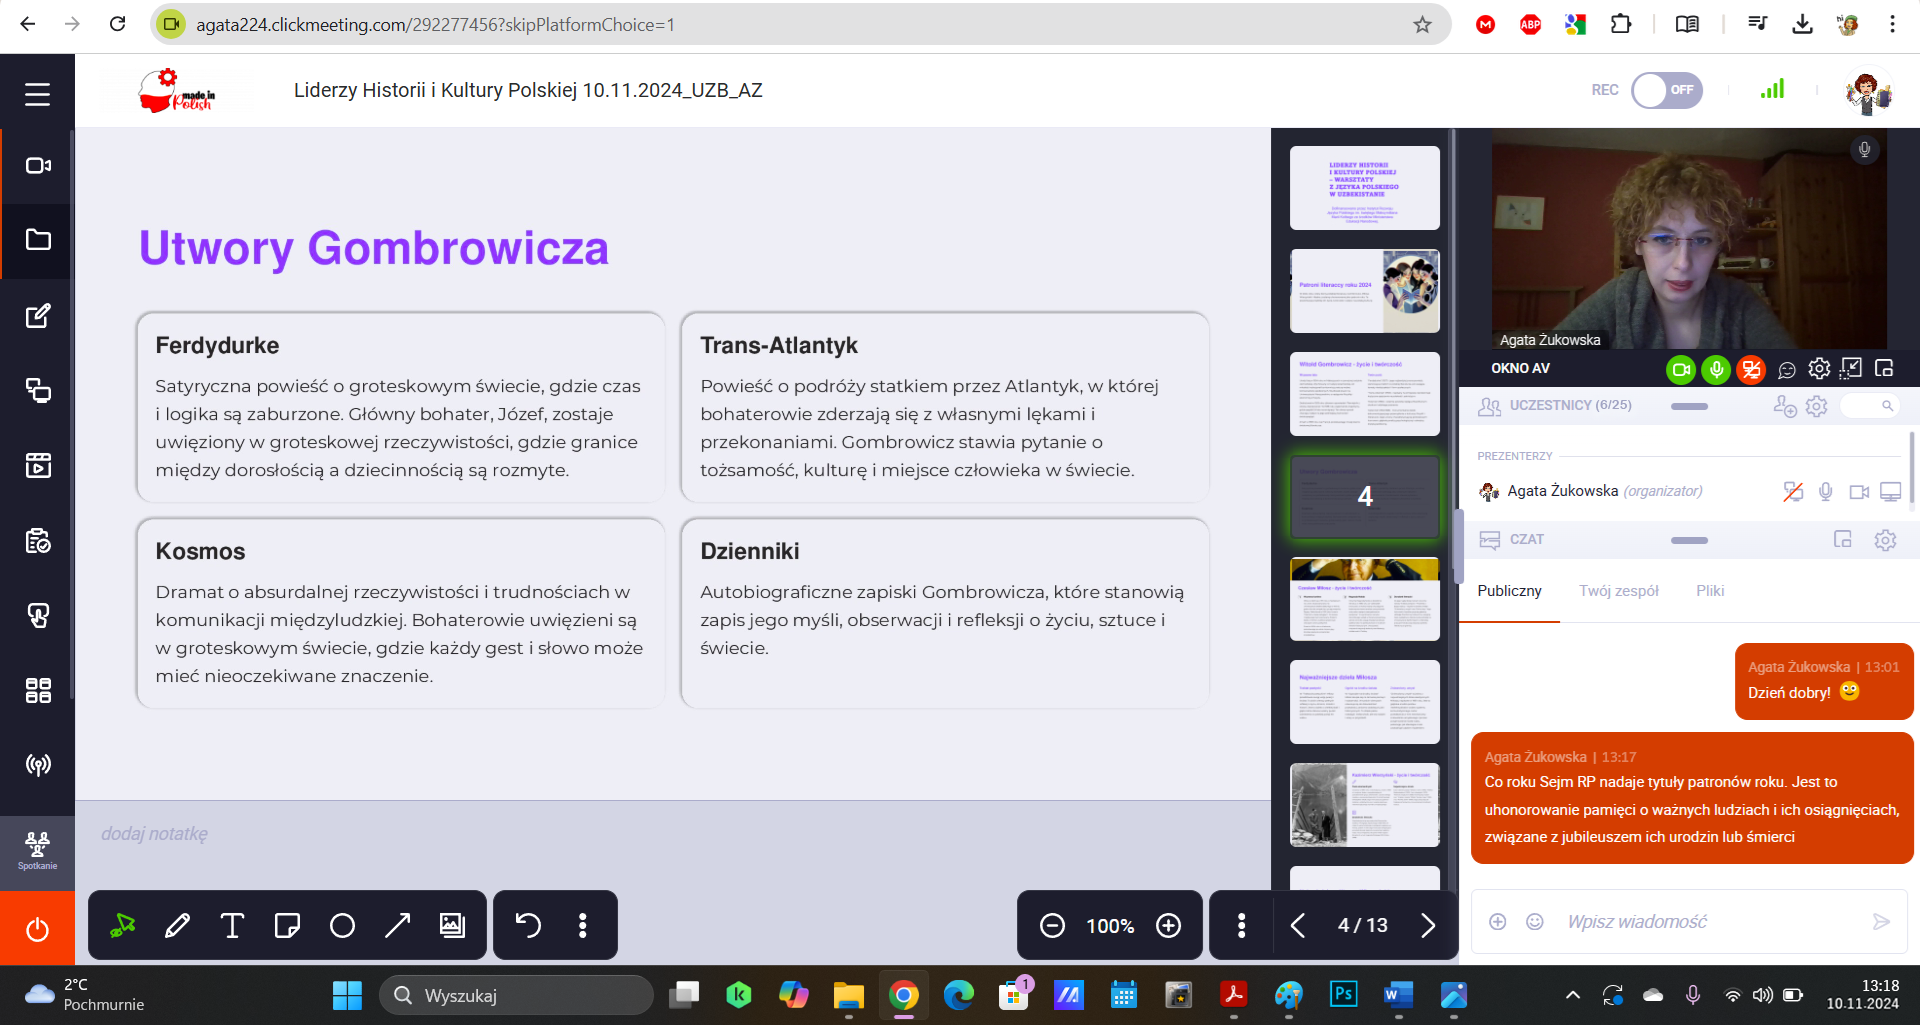This screenshot has height=1025, width=1920.
Task: Toggle the REC recording switch
Action: [x=1666, y=90]
